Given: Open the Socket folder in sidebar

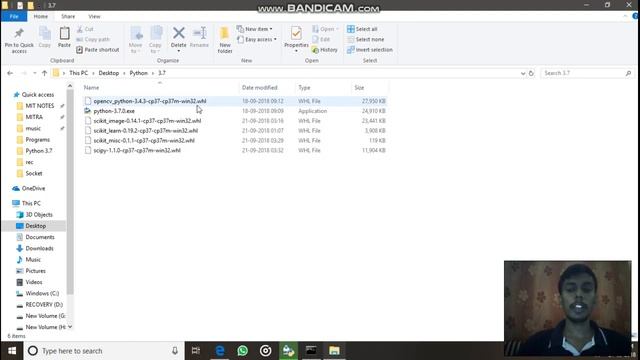Looking at the screenshot, I should point(33,173).
